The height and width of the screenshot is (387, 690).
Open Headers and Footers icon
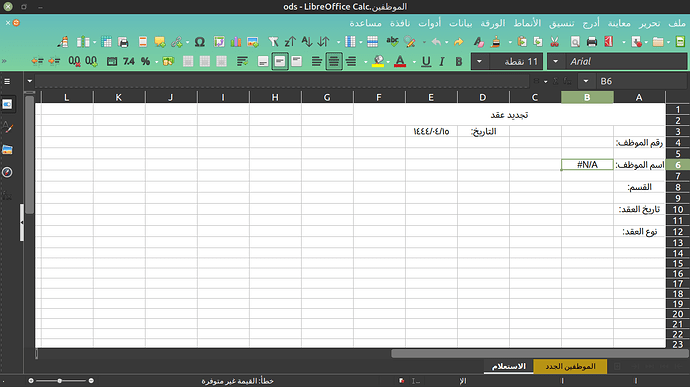tap(143, 42)
